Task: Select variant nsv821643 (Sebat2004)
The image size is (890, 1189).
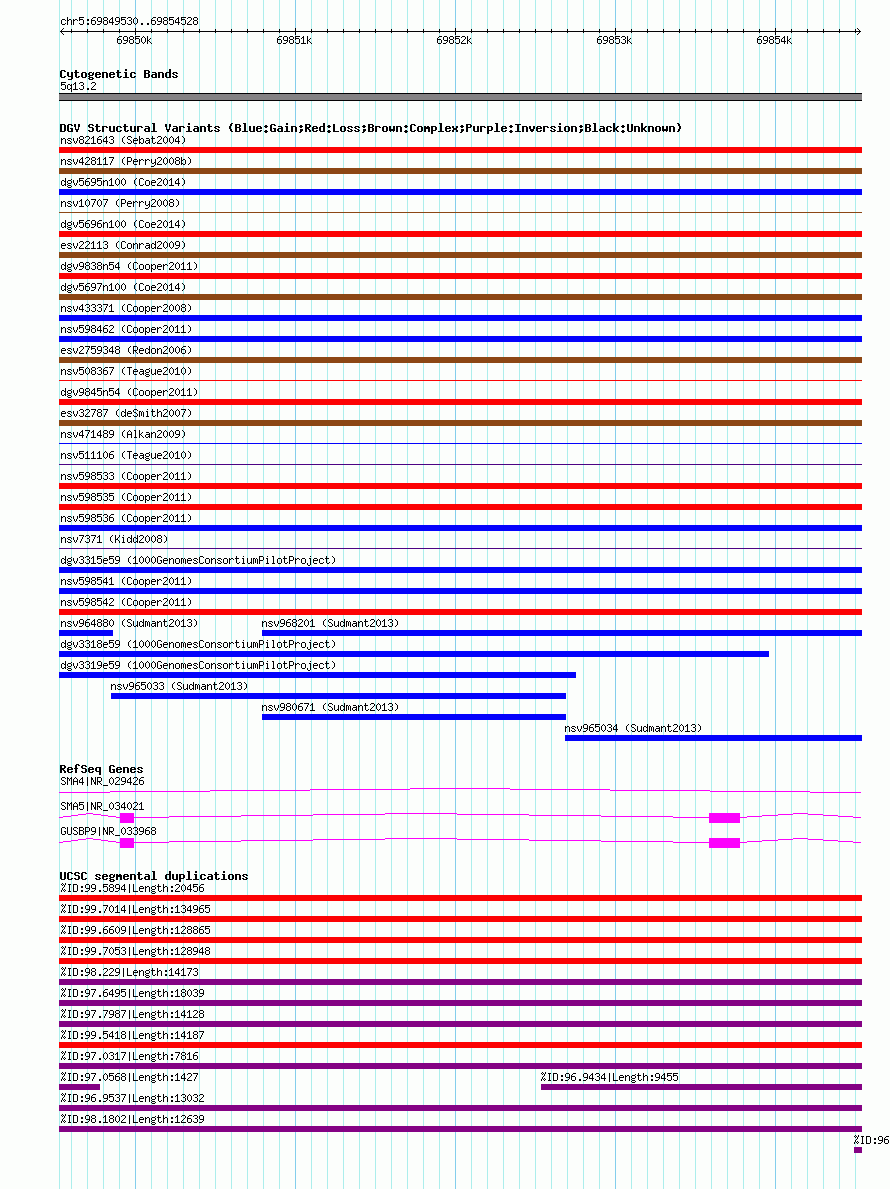Action: (x=123, y=140)
